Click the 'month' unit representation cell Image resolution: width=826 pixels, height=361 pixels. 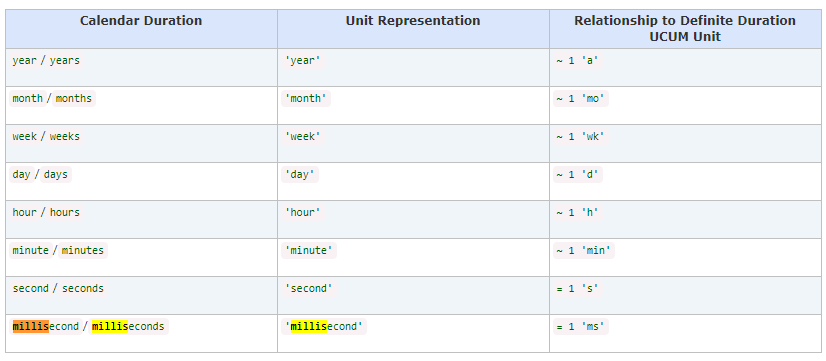[x=306, y=99]
